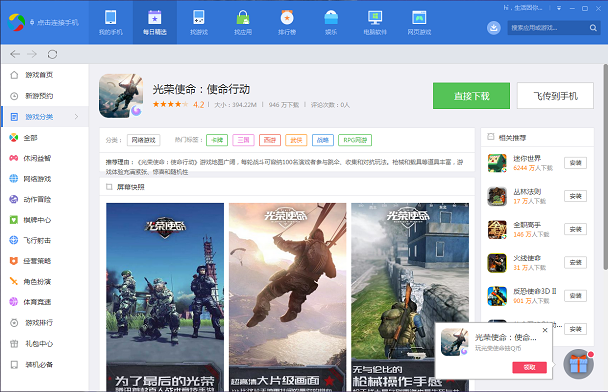Click the orange 武侠 tag
This screenshot has height=392, width=608.
tap(296, 140)
